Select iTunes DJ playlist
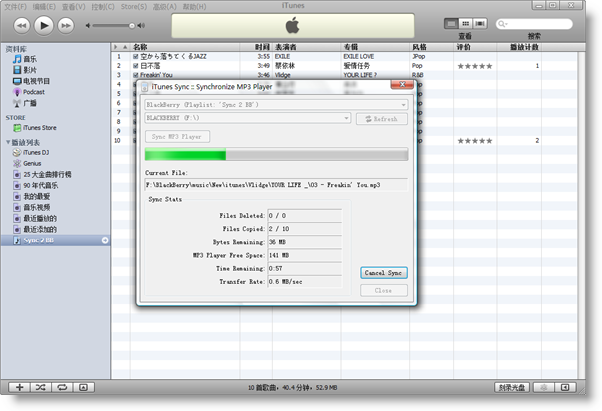The image size is (602, 411). tap(36, 152)
